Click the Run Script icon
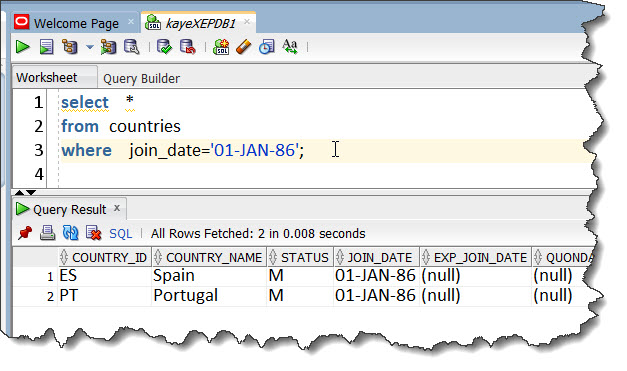The image size is (627, 371). pos(46,47)
